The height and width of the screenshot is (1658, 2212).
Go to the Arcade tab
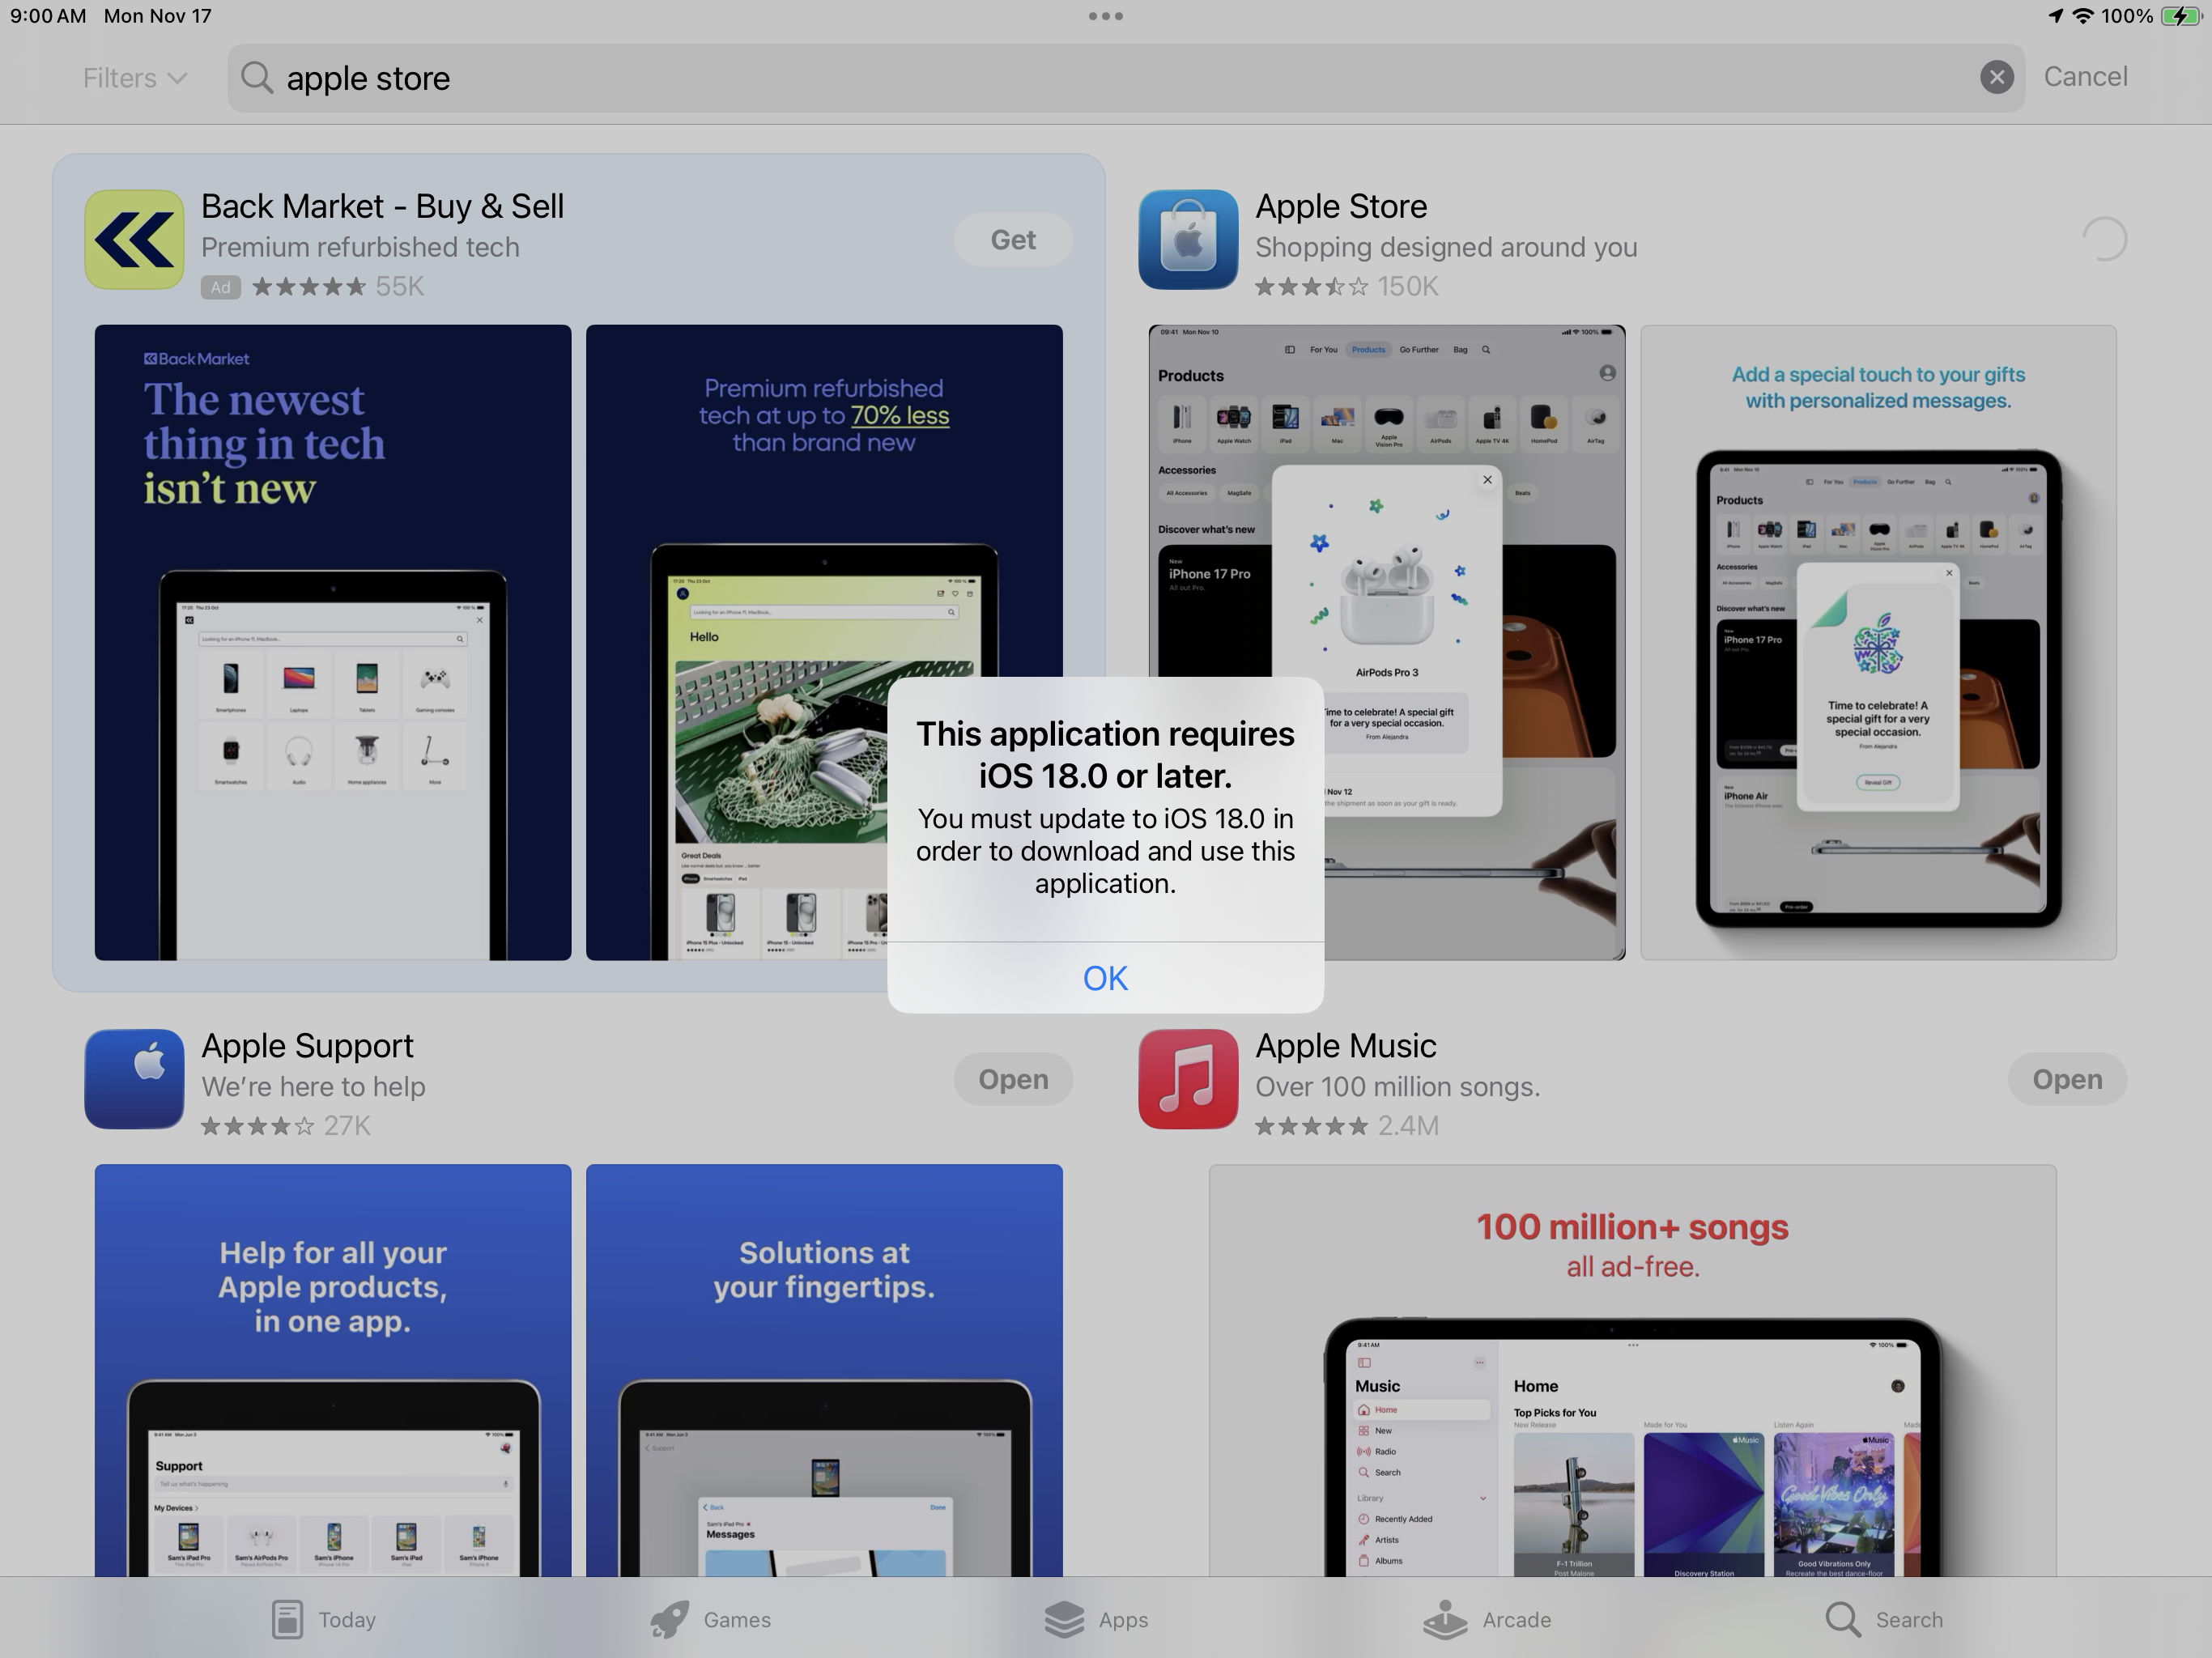coord(1487,1619)
